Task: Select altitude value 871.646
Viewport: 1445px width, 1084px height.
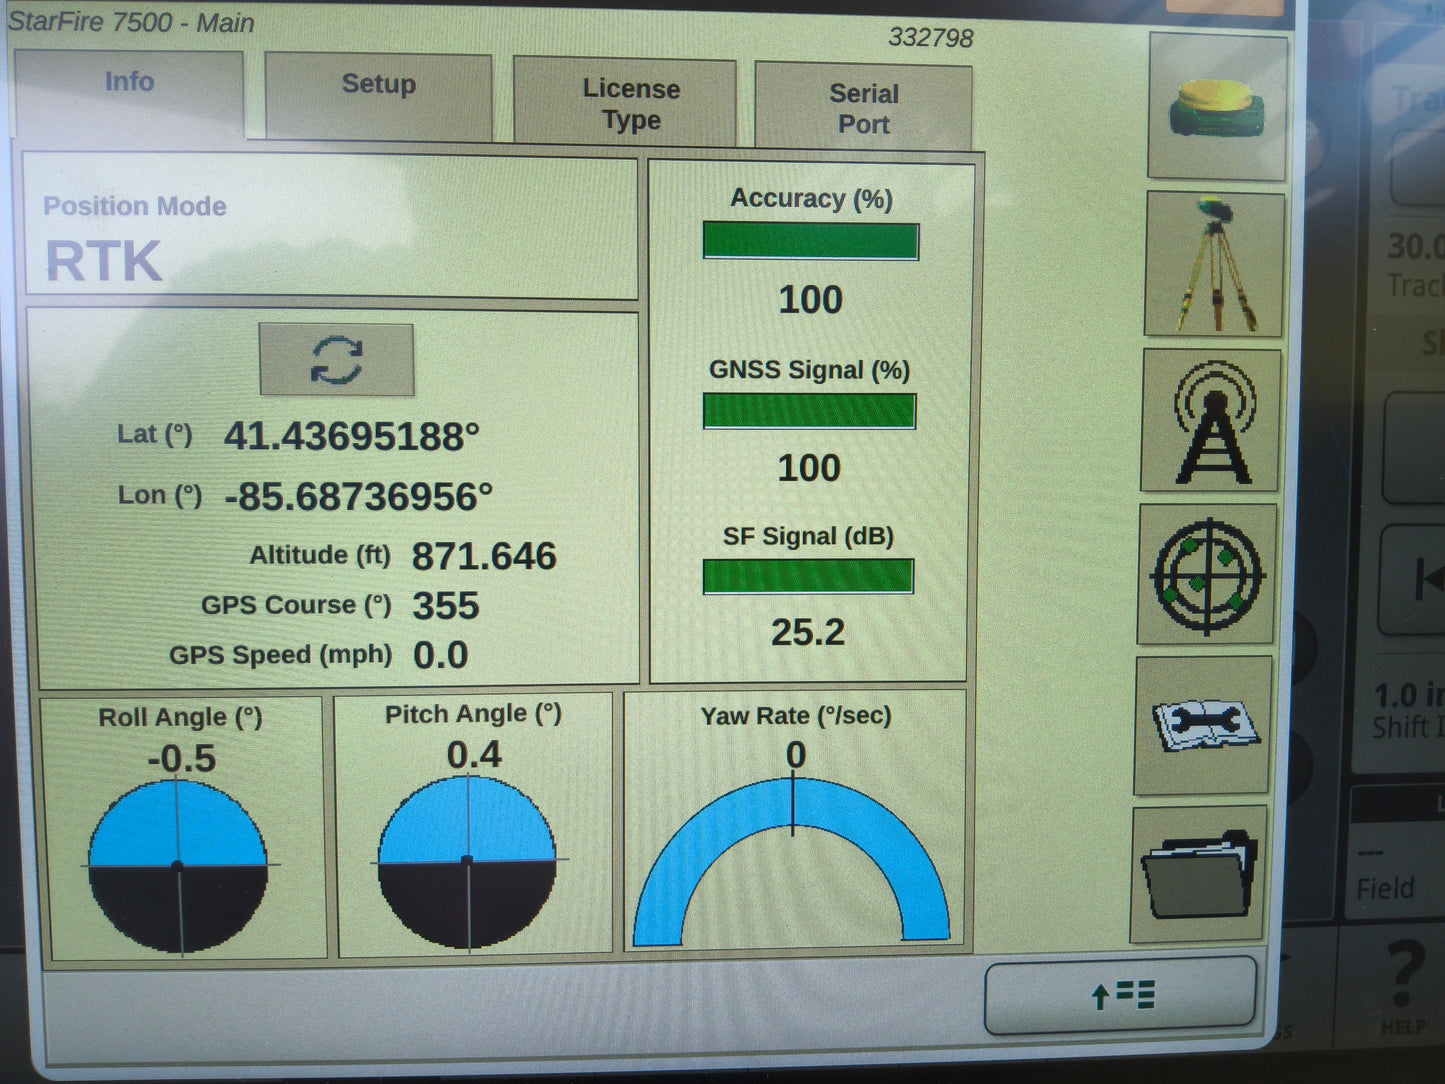Action: [484, 556]
